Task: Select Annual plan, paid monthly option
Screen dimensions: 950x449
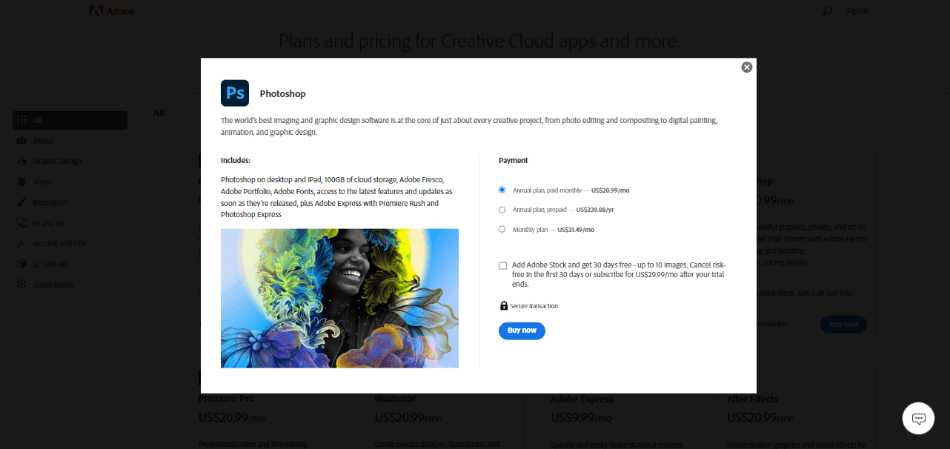Action: [502, 190]
